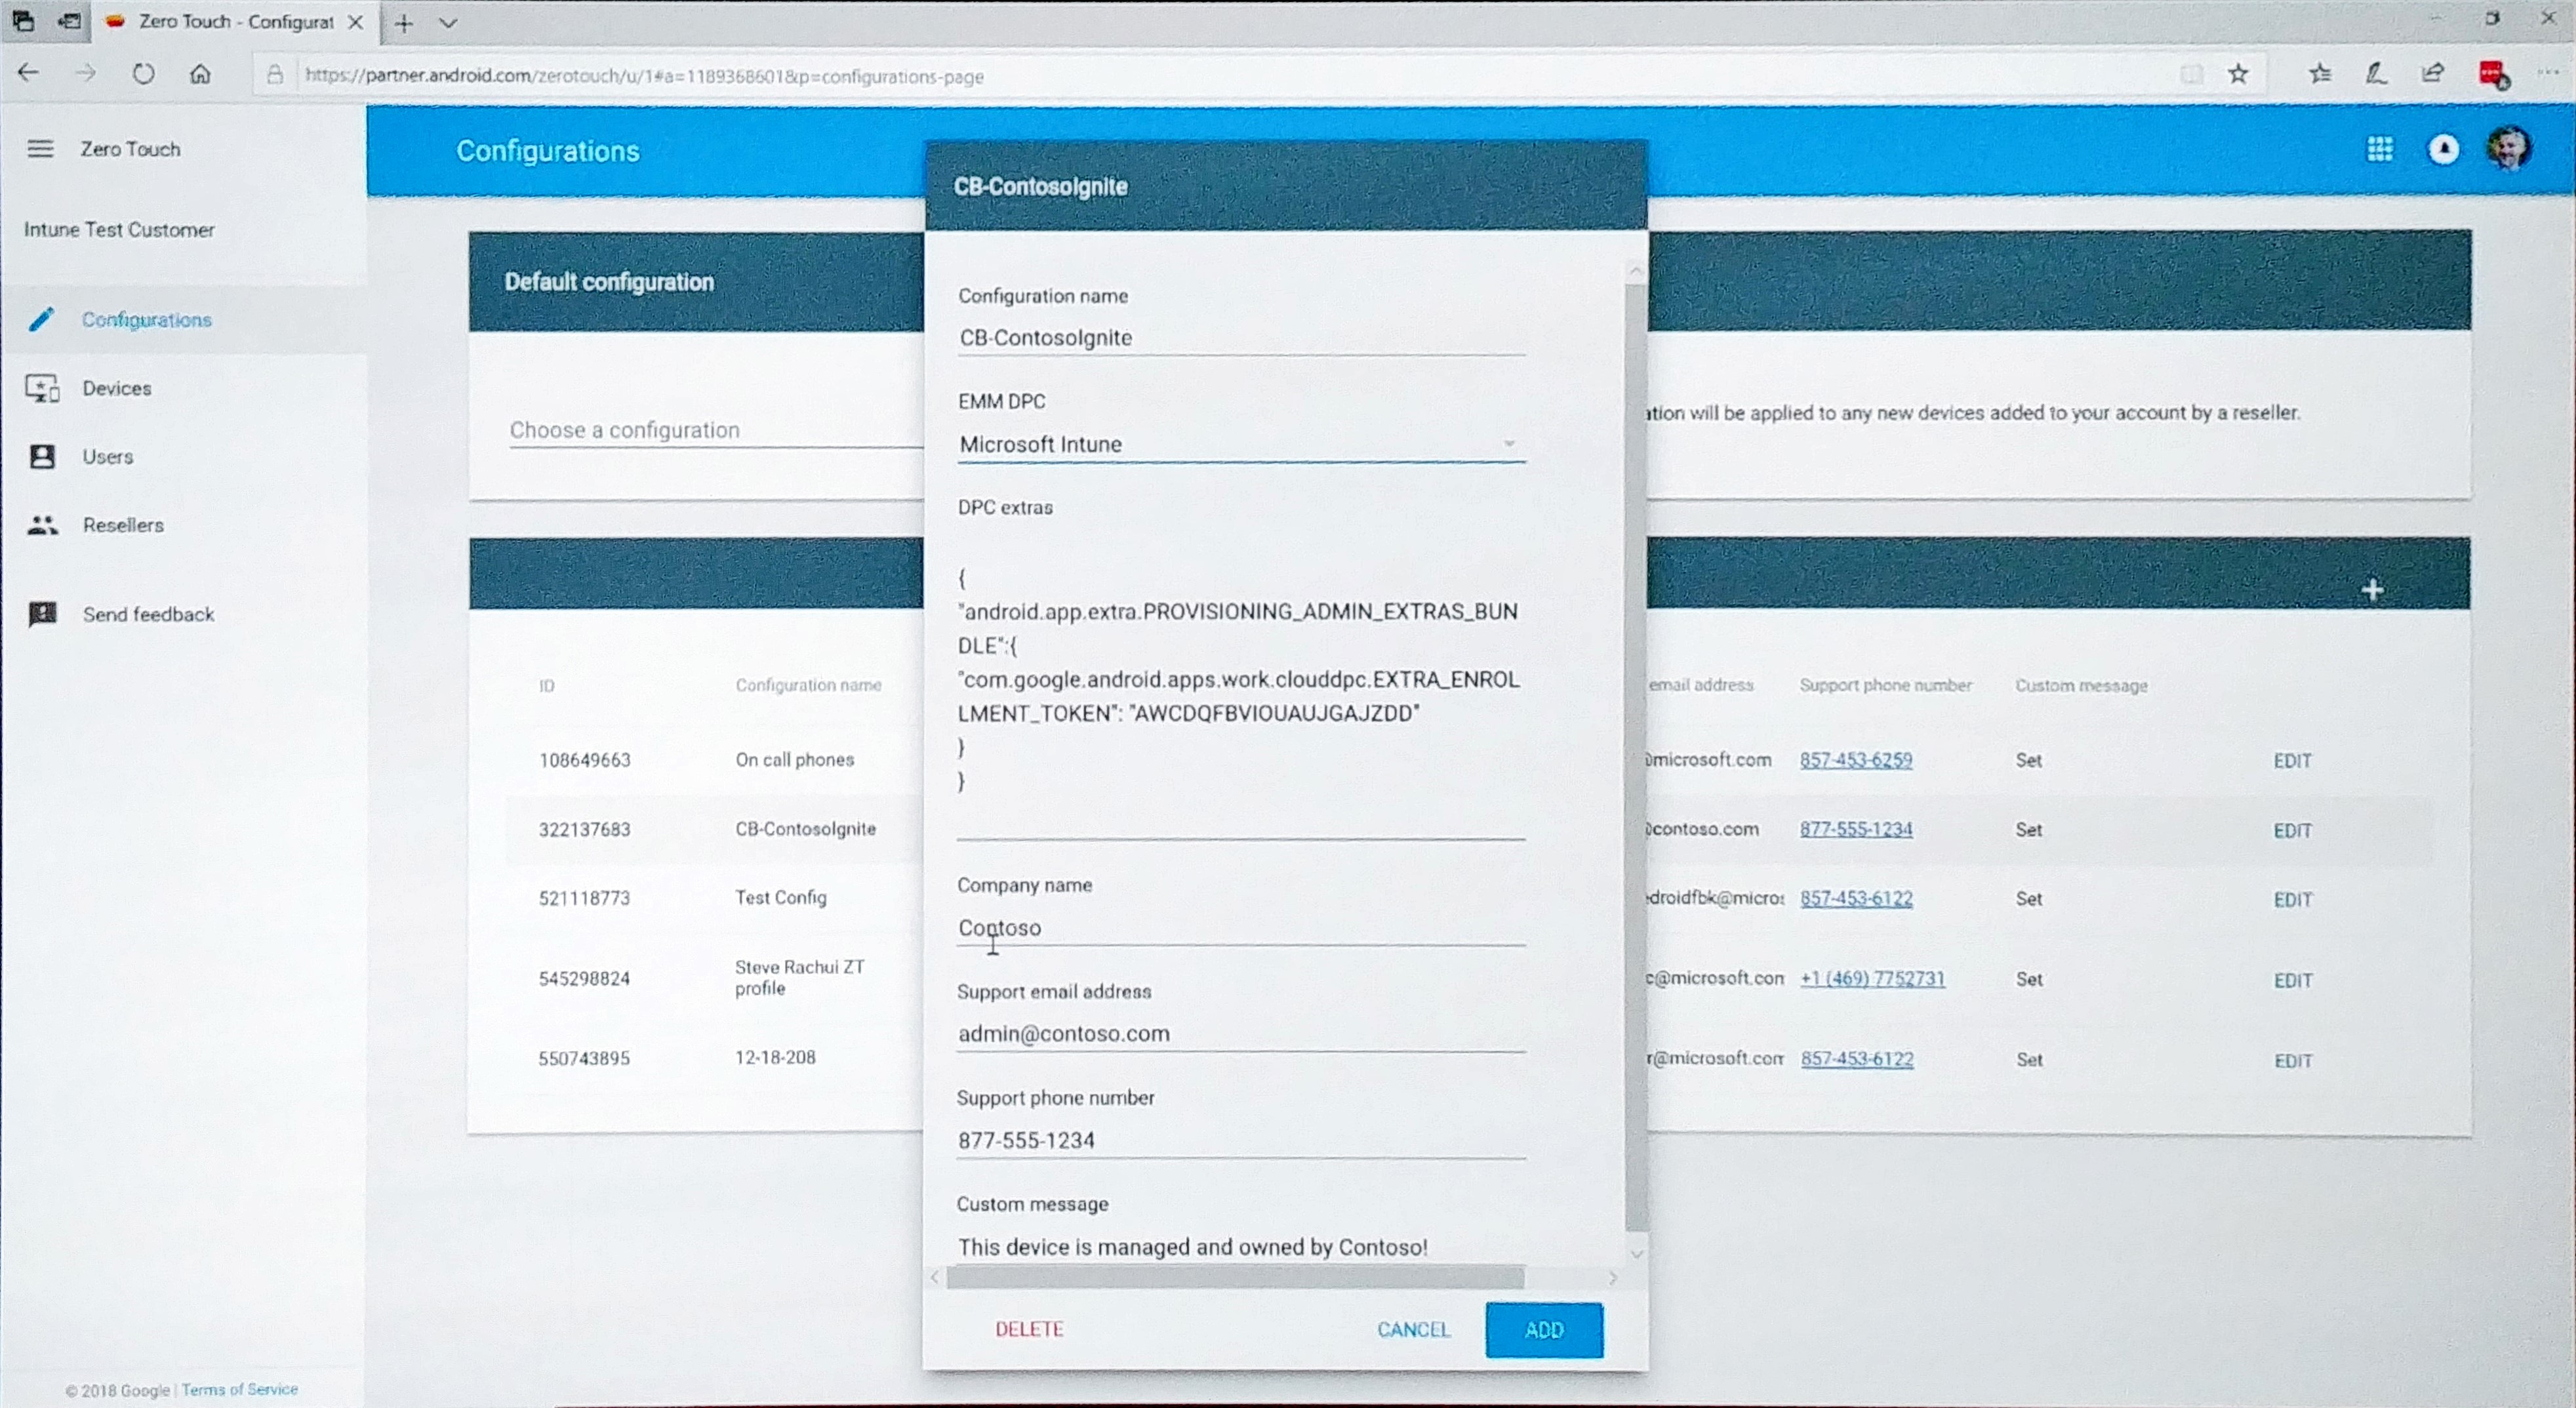Screen dimensions: 2576x1408
Task: Click the address bar URL
Action: point(644,76)
